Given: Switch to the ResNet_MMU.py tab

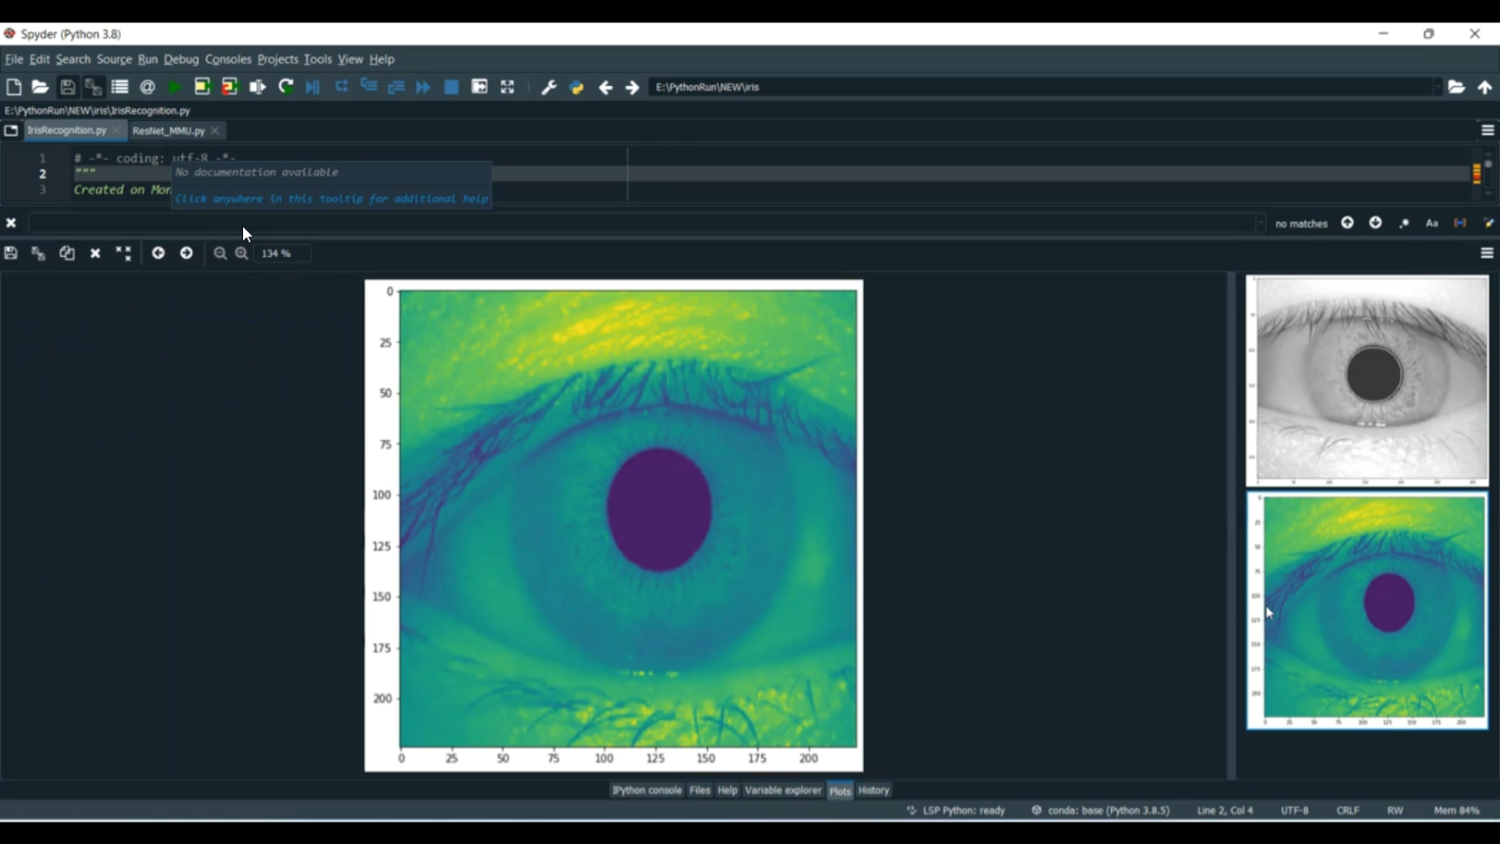Looking at the screenshot, I should [168, 130].
